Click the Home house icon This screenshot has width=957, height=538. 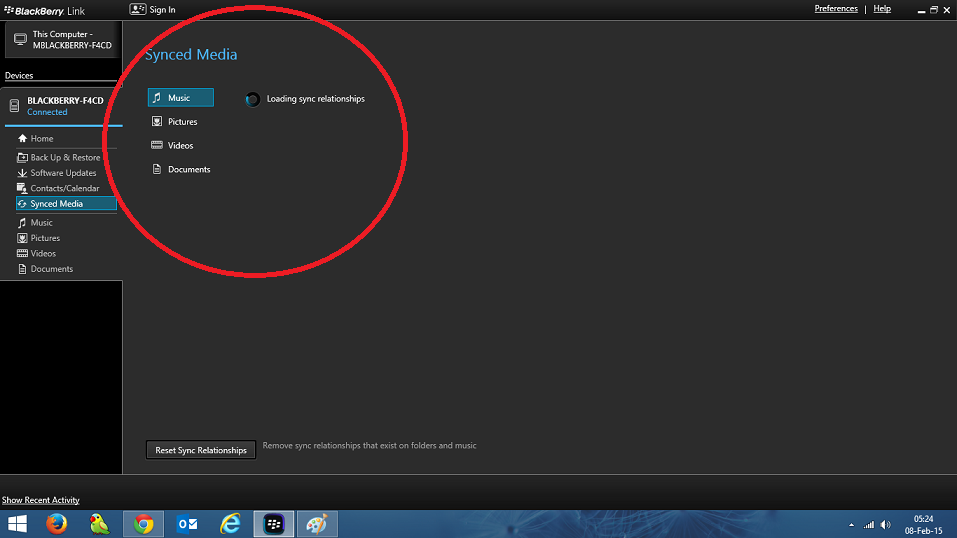pyautogui.click(x=23, y=139)
